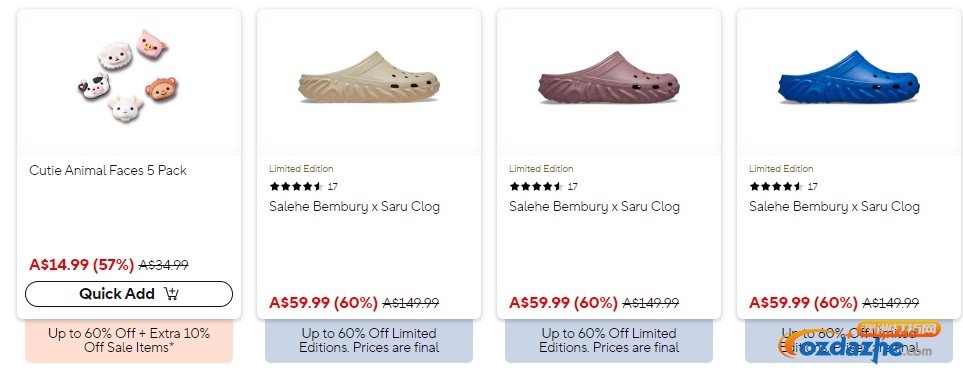The image size is (963, 376).
Task: Open the Cutie Animal Faces charms image
Action: click(128, 76)
